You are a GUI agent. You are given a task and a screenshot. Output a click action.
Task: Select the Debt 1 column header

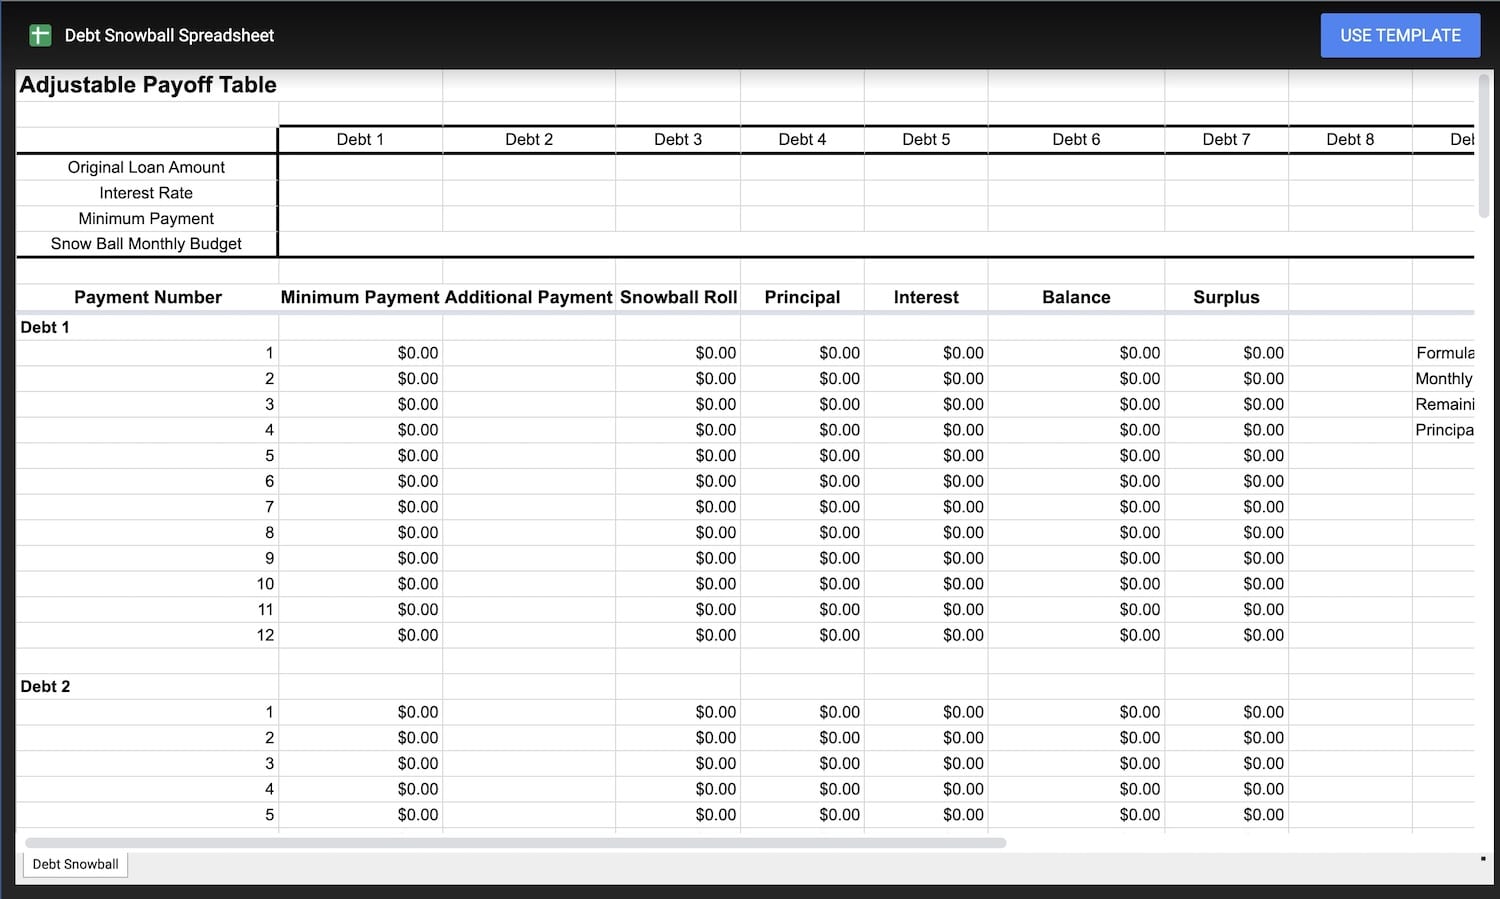(360, 140)
